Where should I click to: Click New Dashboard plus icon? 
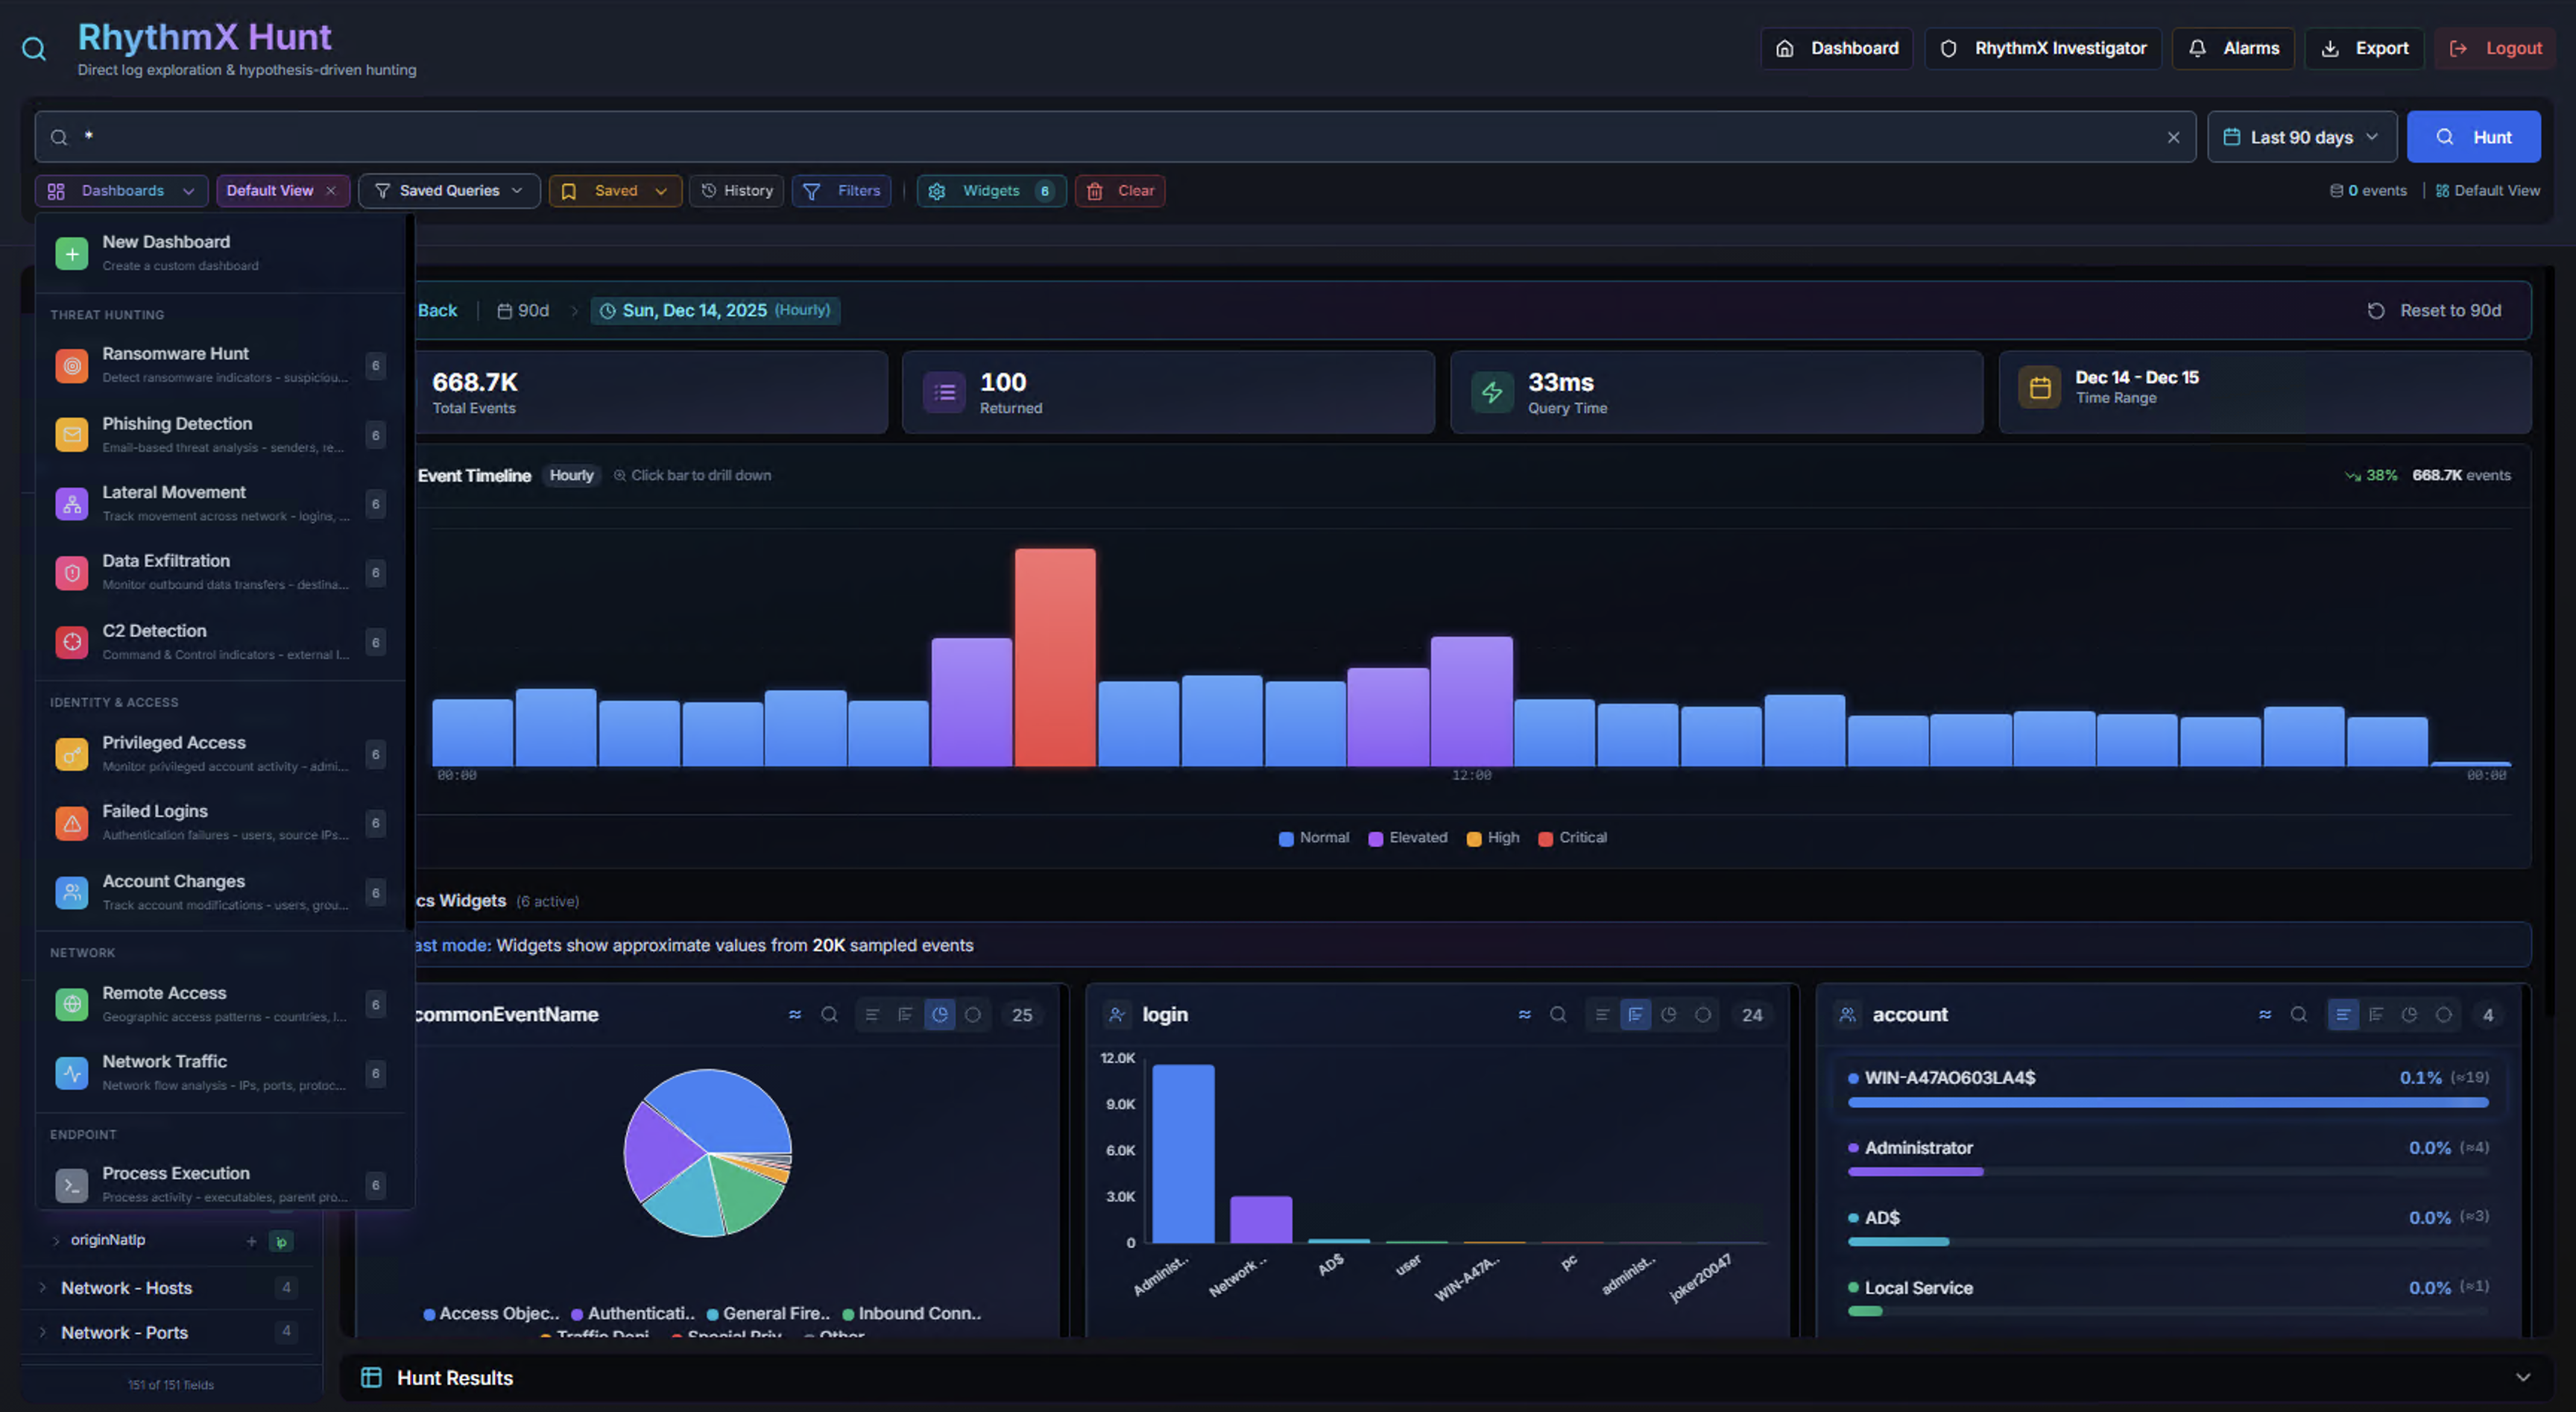pyautogui.click(x=72, y=253)
